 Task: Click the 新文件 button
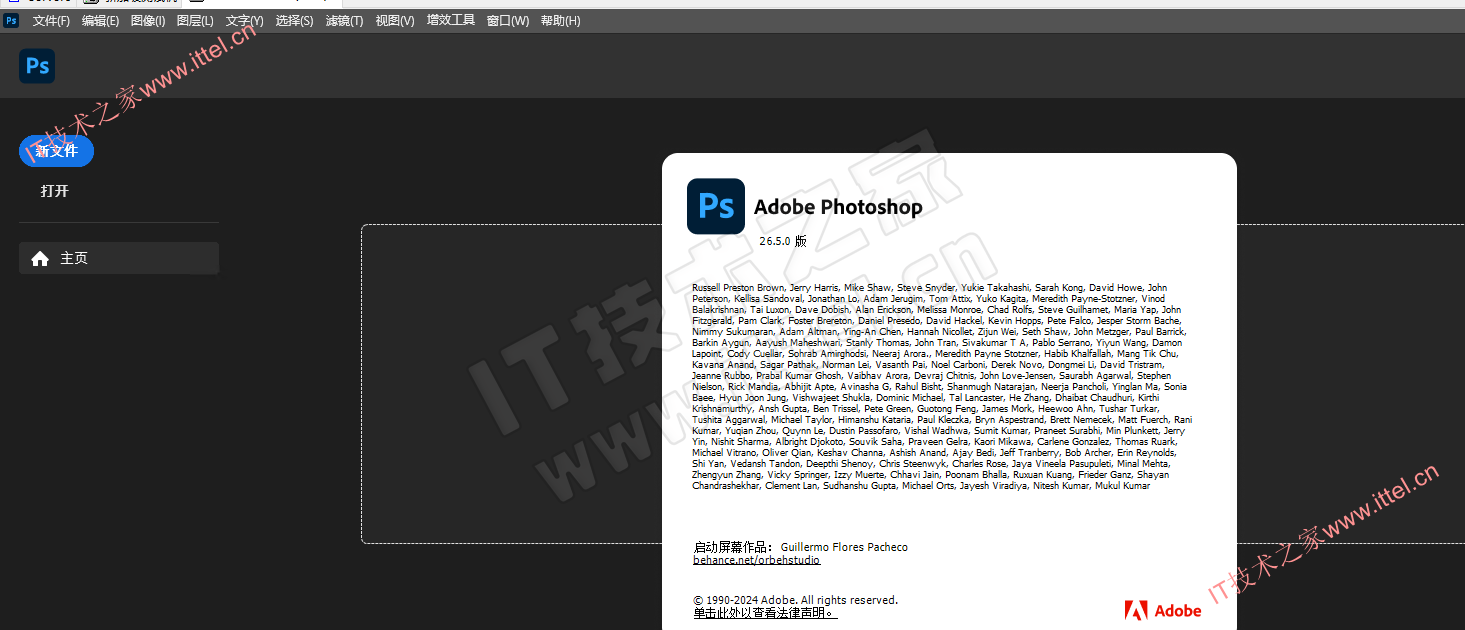click(x=56, y=151)
